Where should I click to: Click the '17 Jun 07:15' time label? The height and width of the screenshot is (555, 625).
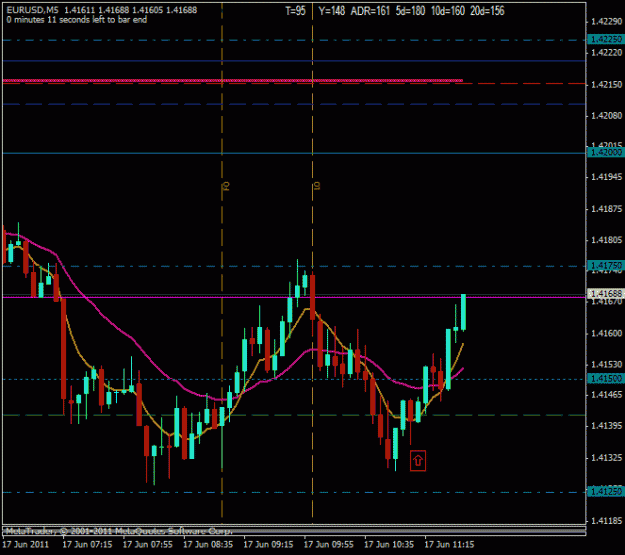point(87,545)
